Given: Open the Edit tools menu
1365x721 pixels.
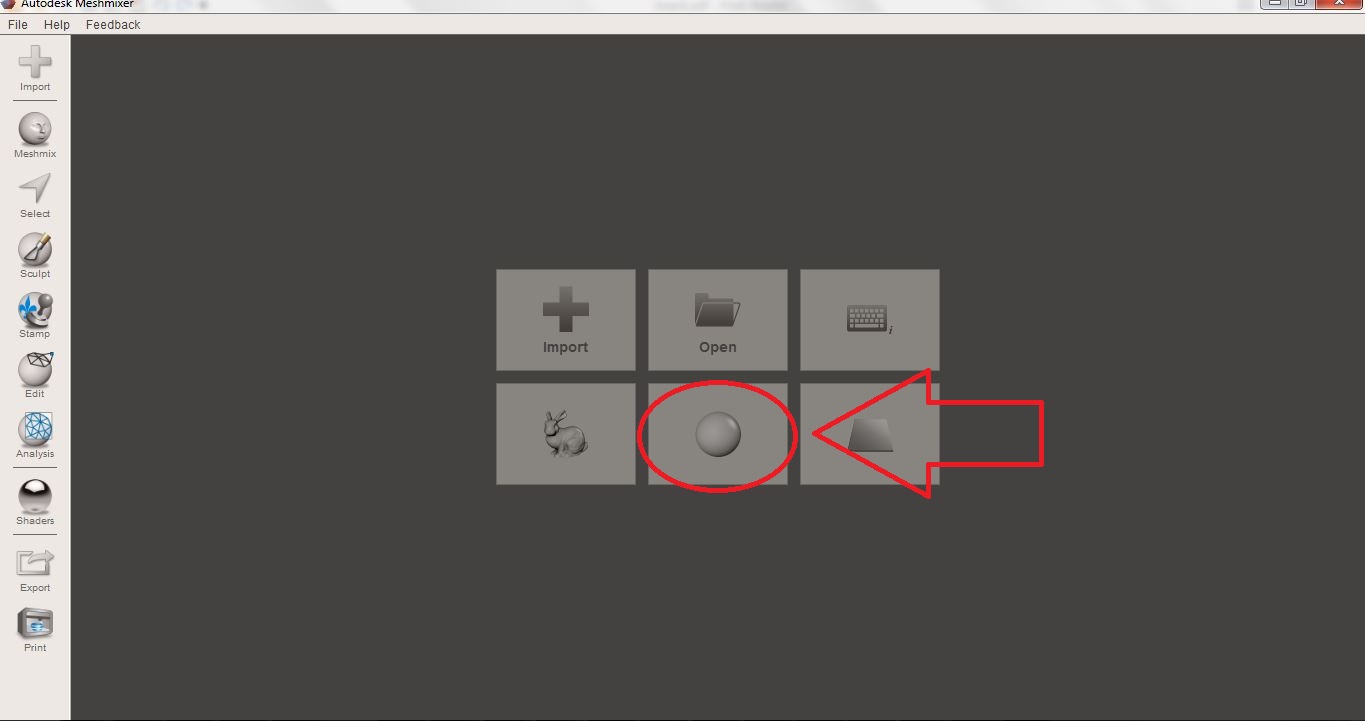Looking at the screenshot, I should [x=35, y=376].
